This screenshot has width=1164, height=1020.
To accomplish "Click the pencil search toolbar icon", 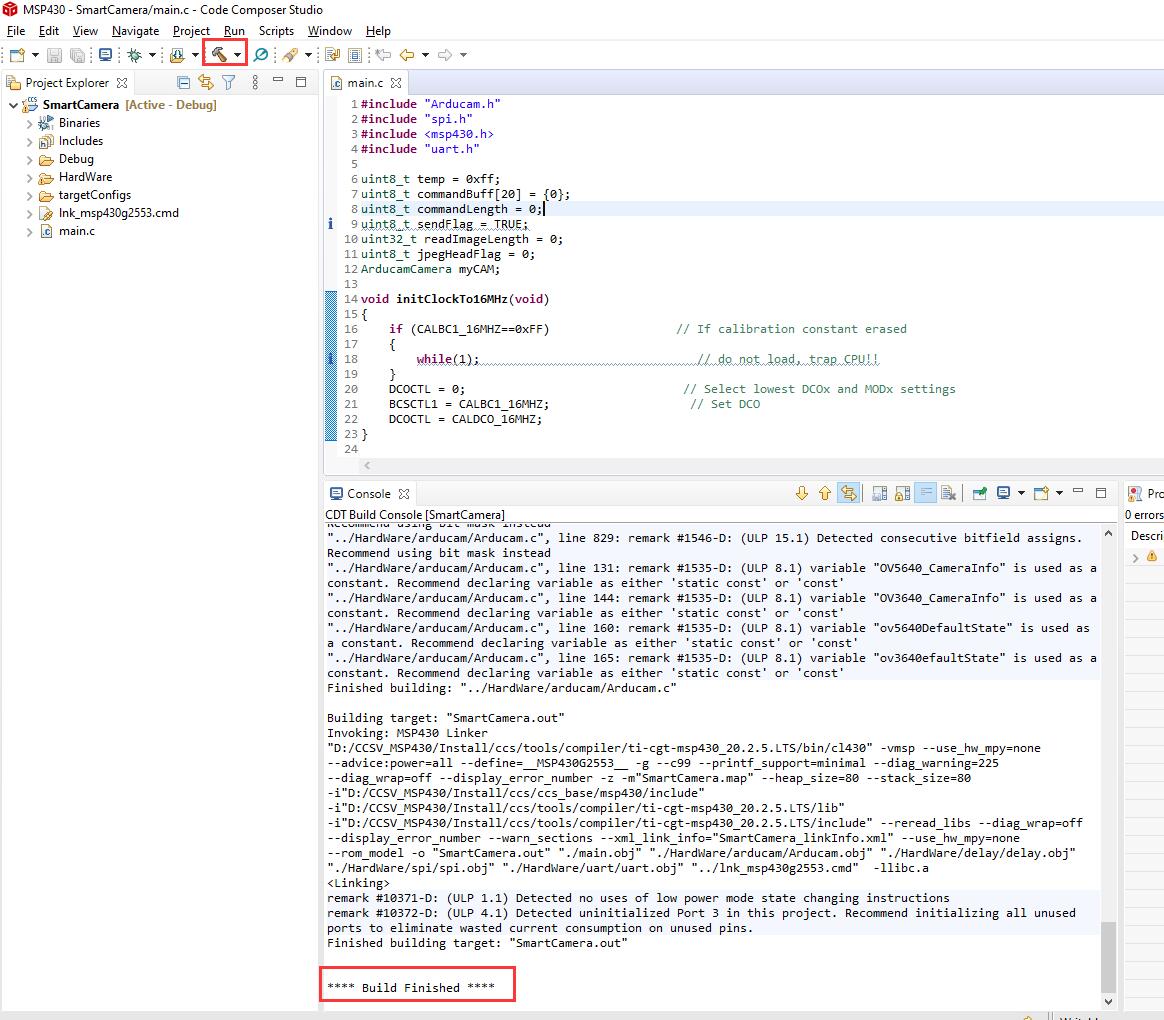I will pos(290,55).
